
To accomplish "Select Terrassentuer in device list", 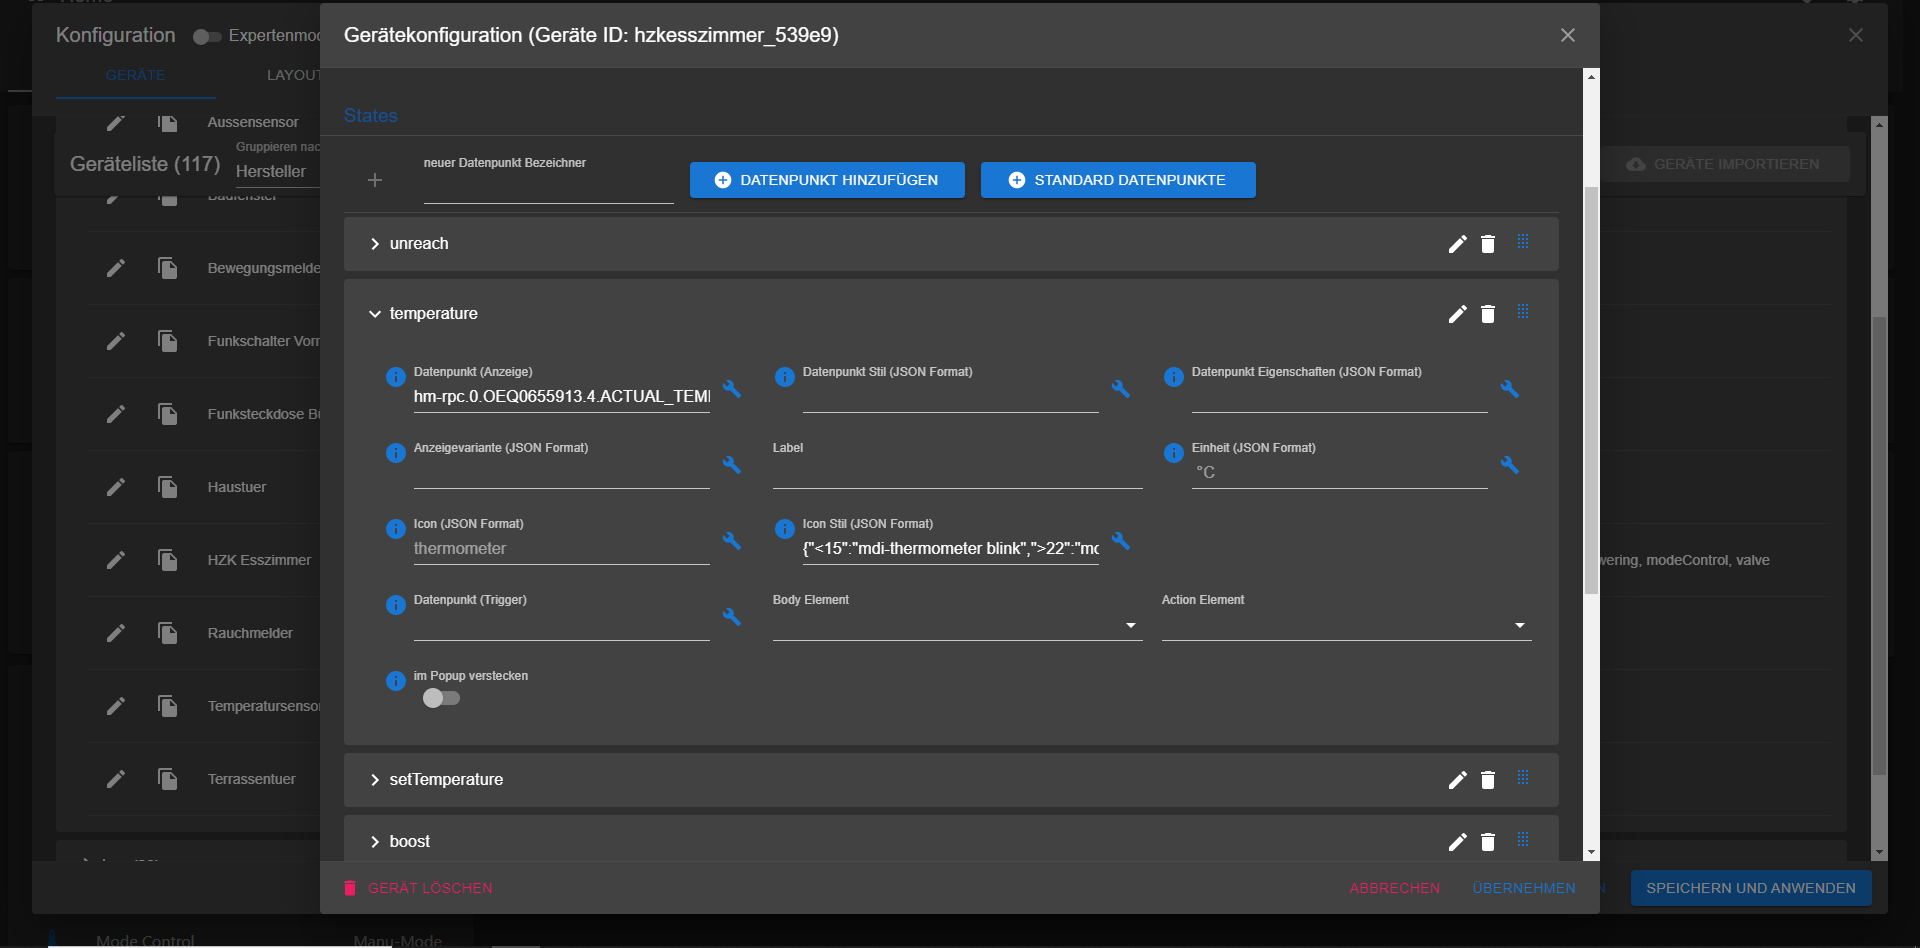I will coord(251,779).
